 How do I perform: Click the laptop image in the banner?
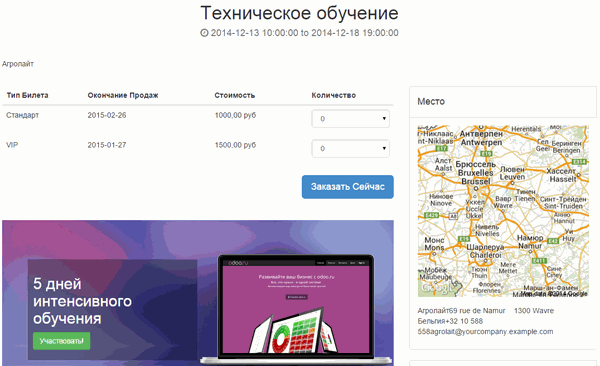(296, 309)
